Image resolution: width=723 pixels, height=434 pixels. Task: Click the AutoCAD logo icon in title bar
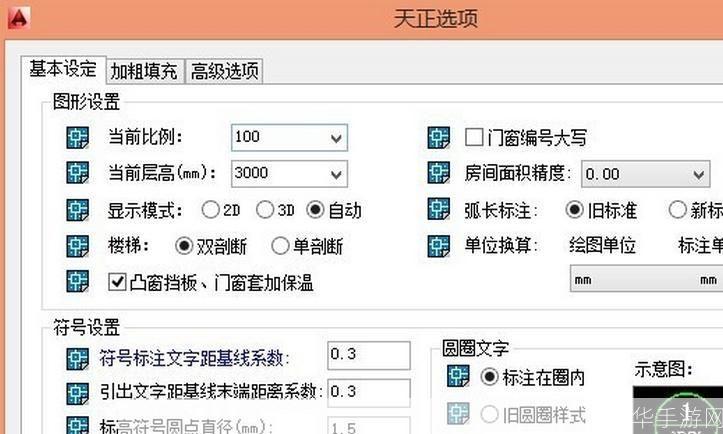[x=19, y=18]
